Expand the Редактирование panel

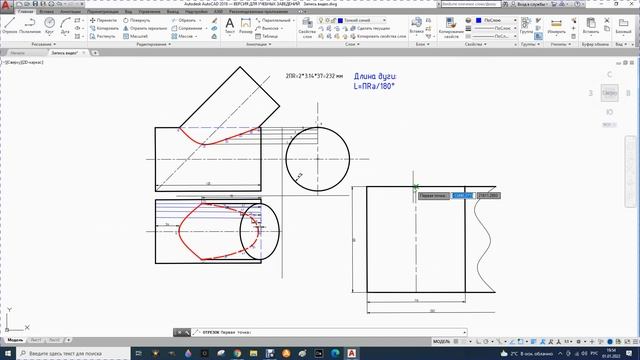pyautogui.click(x=154, y=44)
